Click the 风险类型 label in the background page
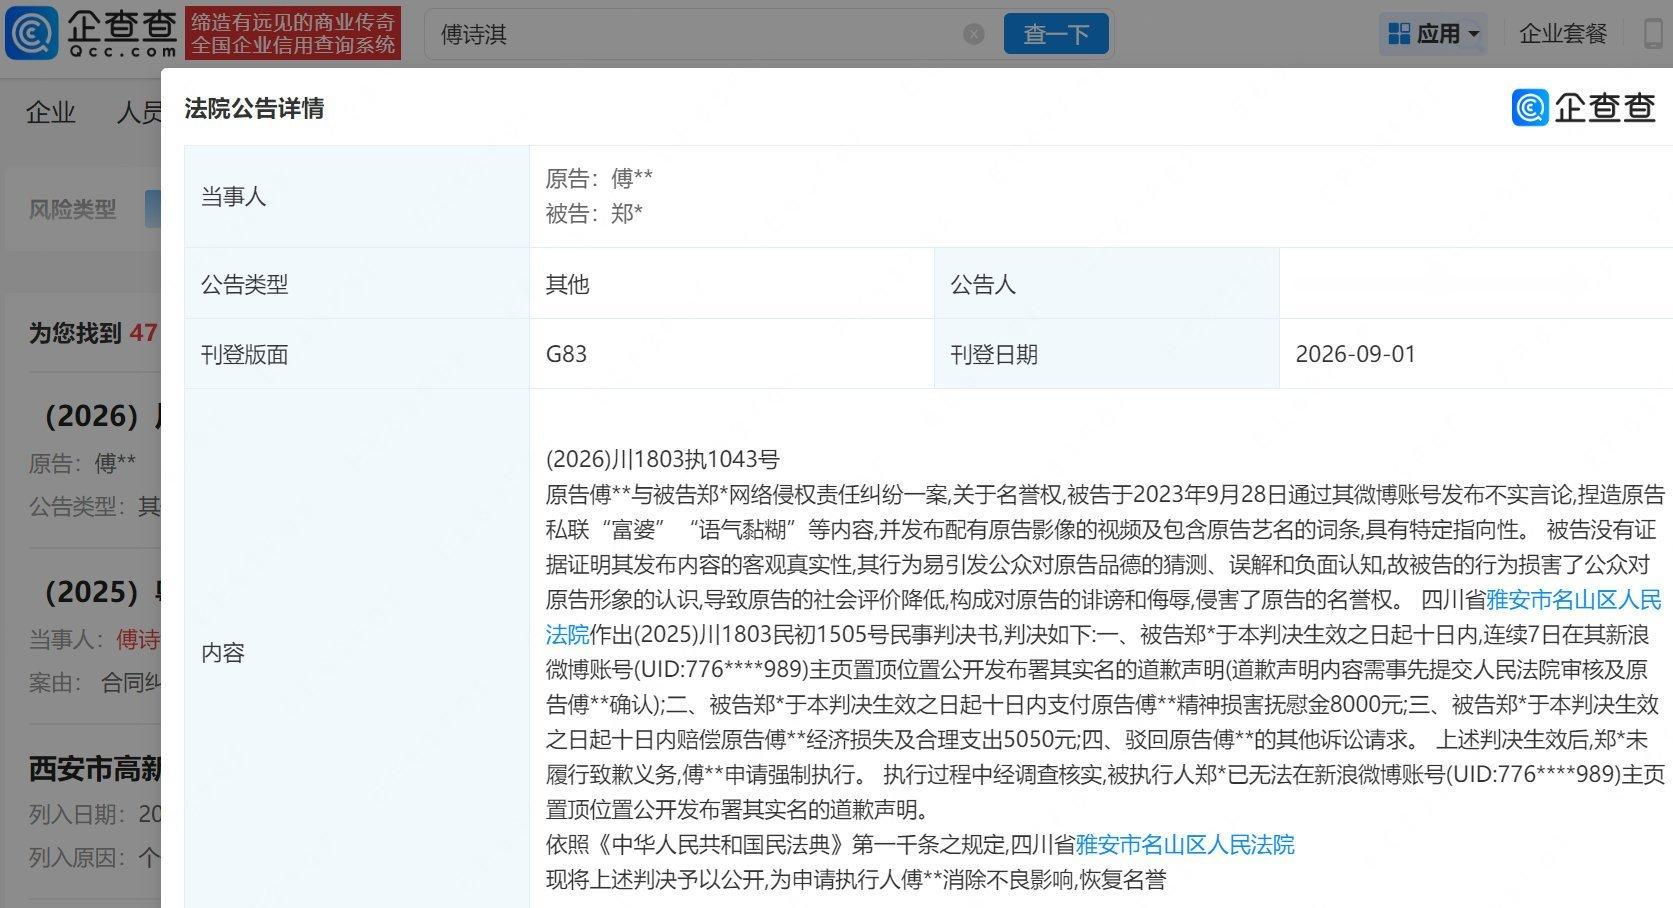 tap(72, 209)
